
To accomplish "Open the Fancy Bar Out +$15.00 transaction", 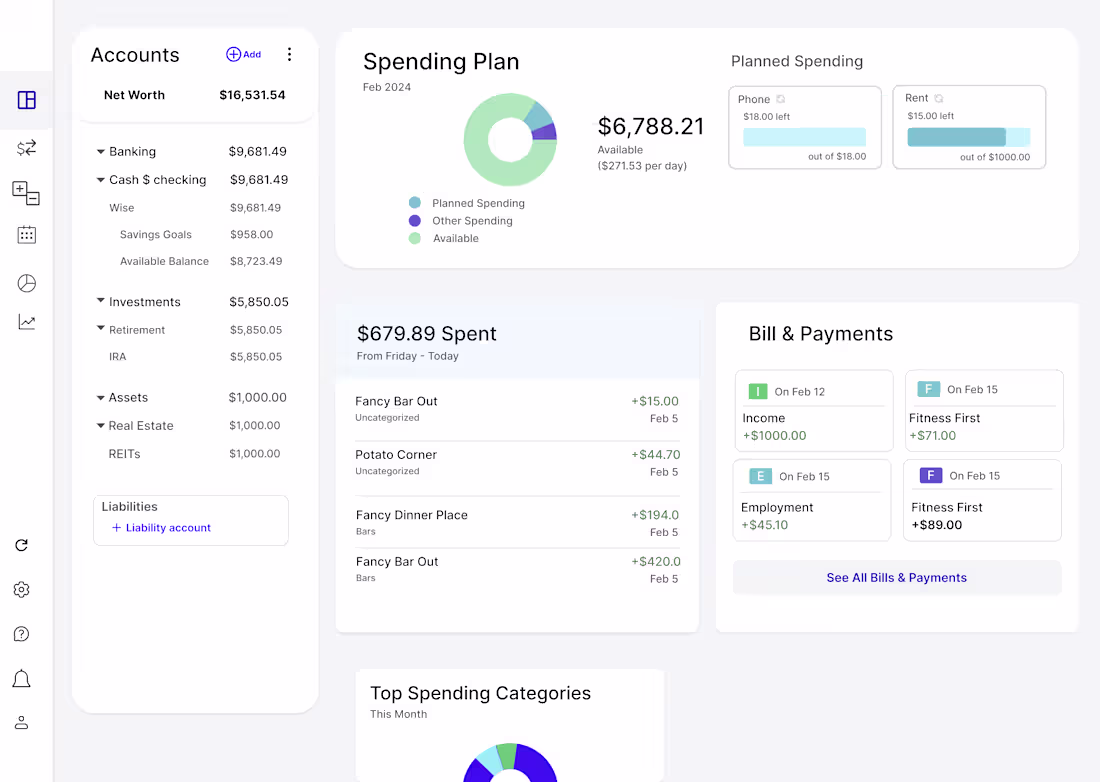I will (517, 409).
